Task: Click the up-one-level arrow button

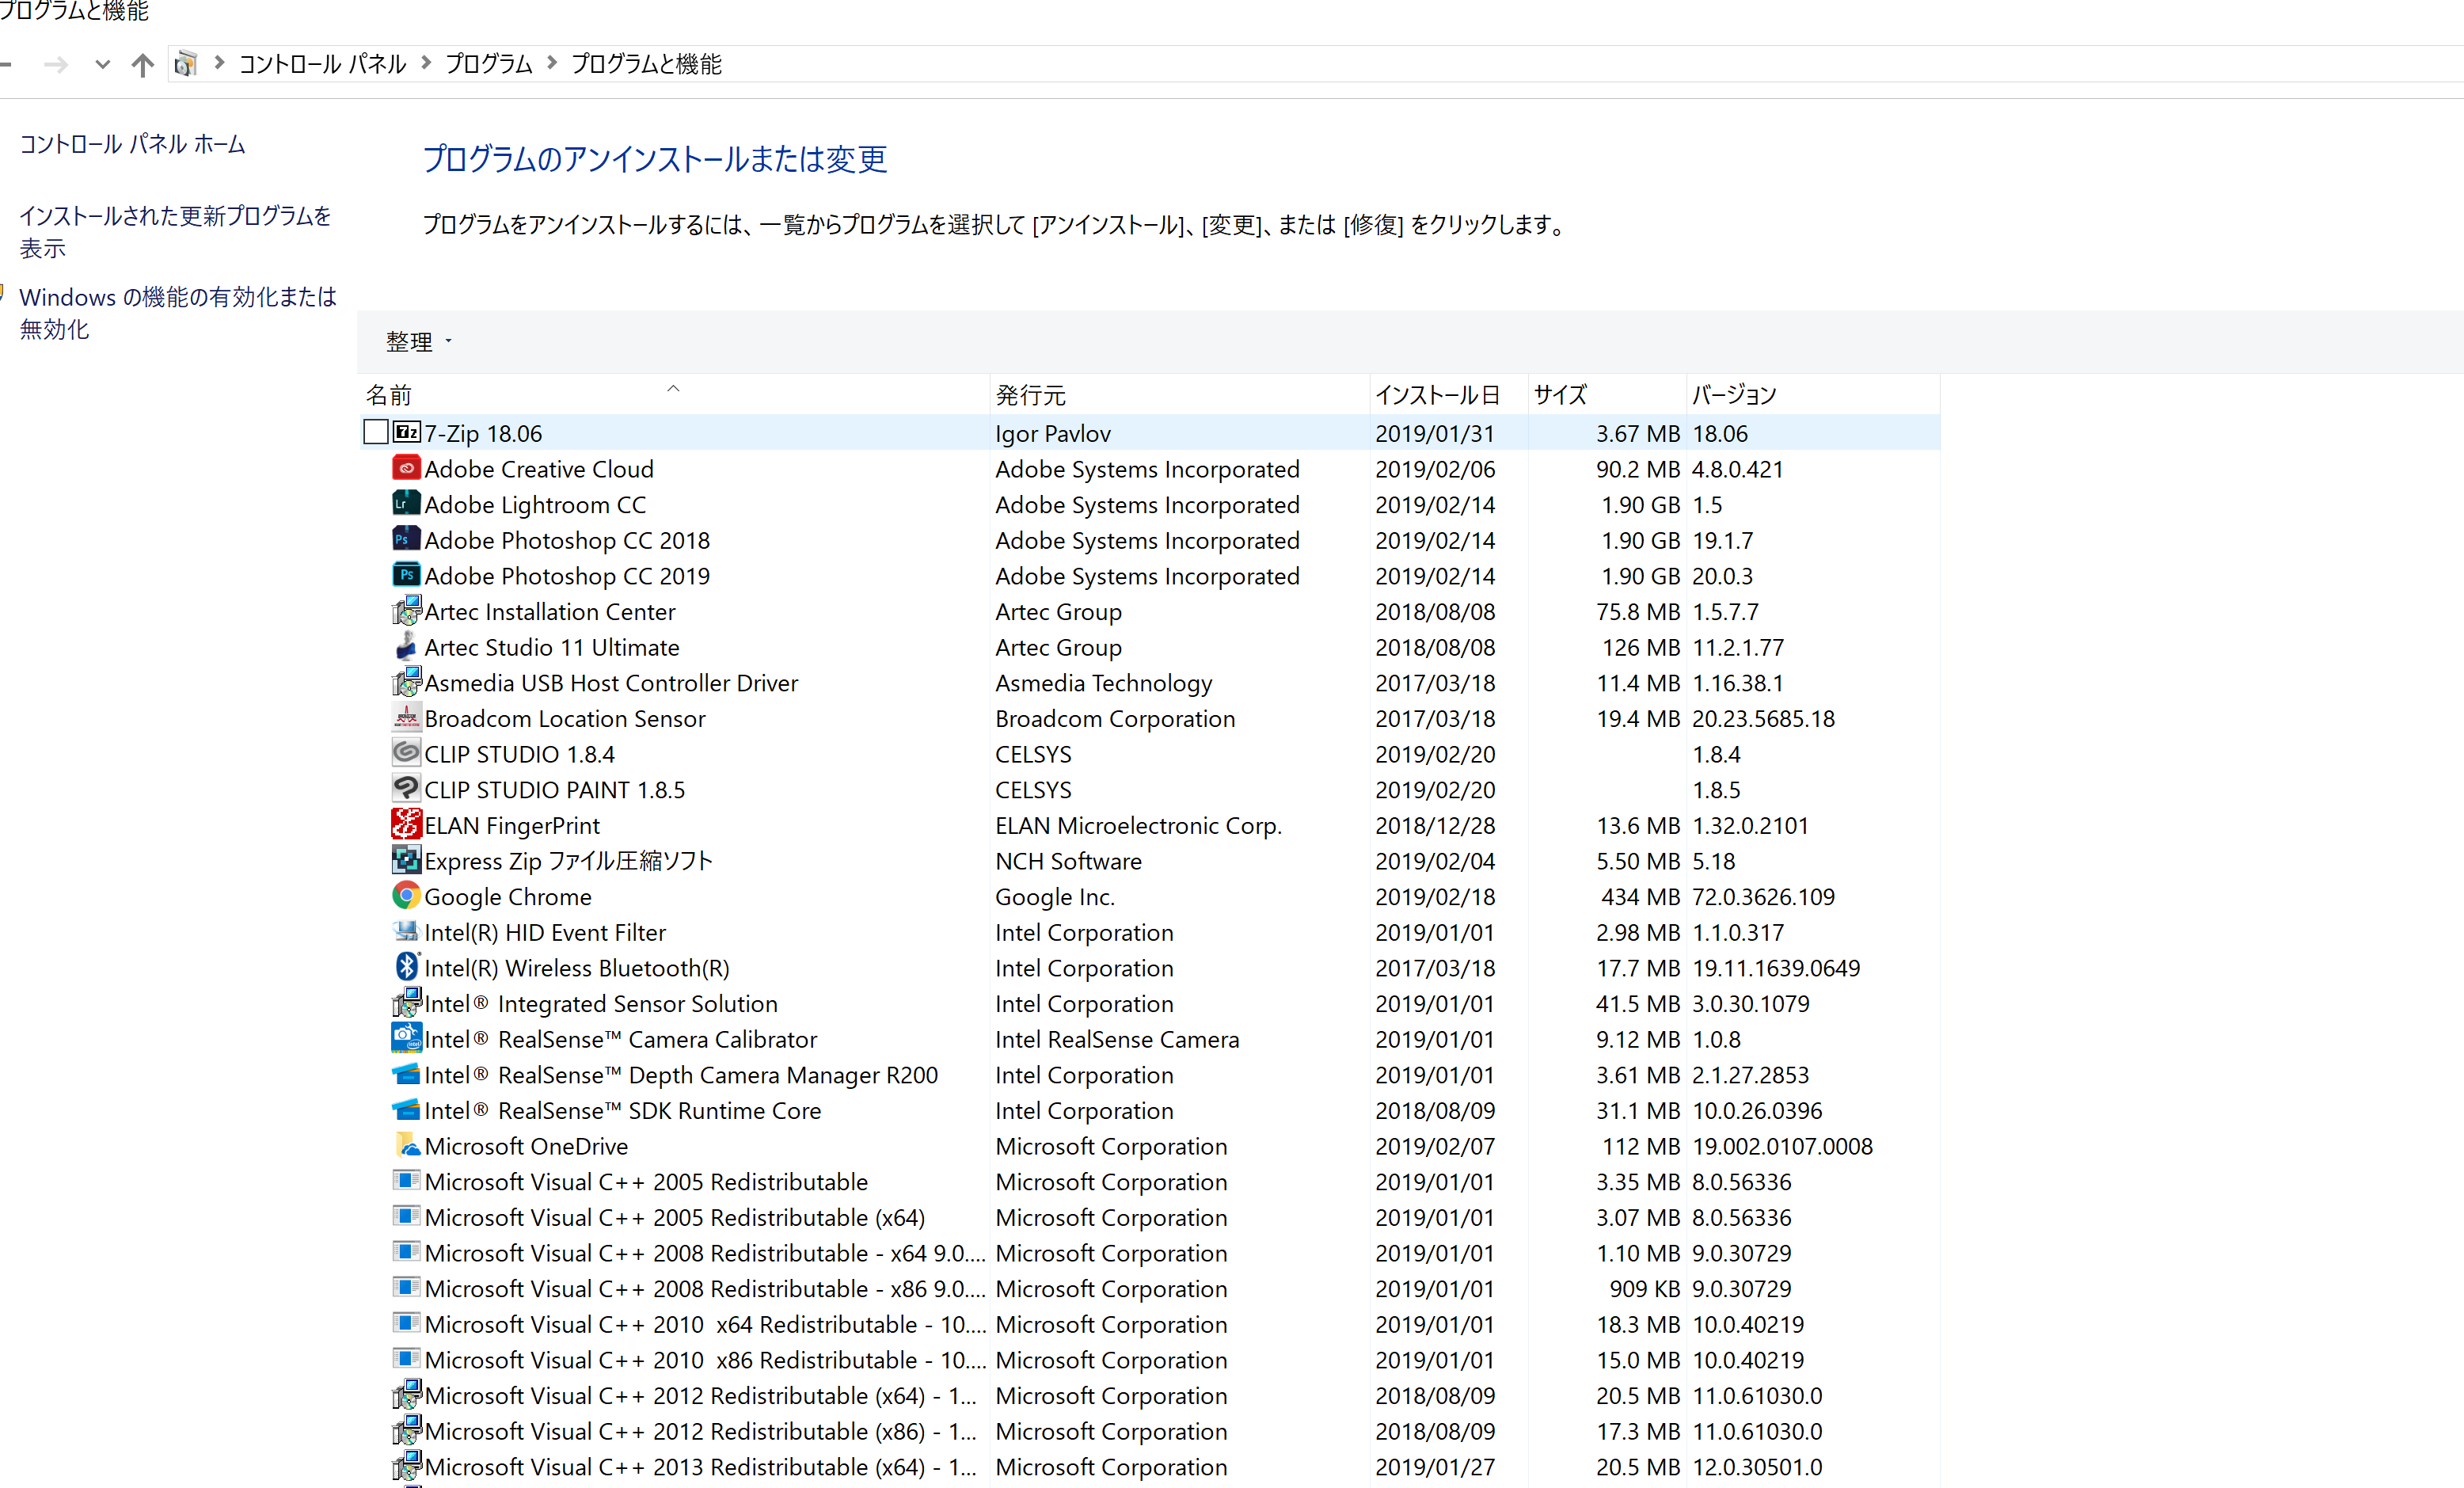Action: click(143, 65)
